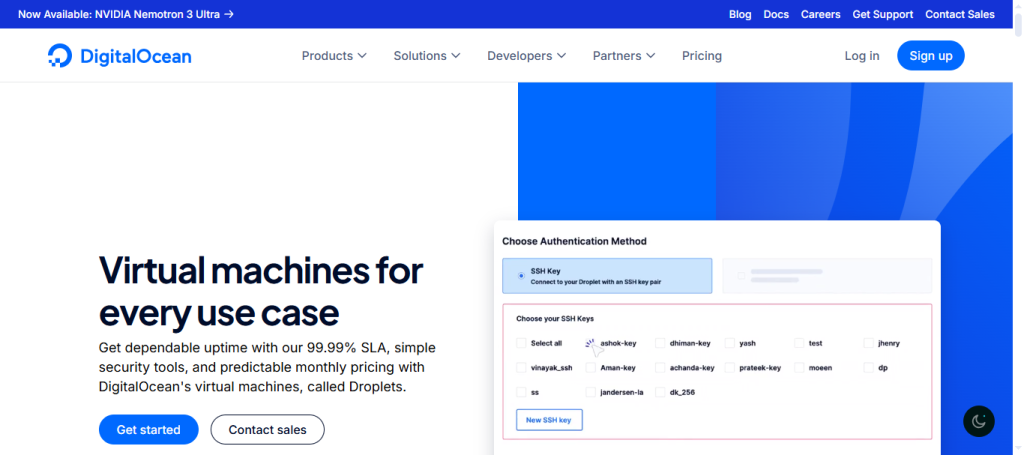1024x455 pixels.
Task: Expand the Products menu
Action: point(334,56)
